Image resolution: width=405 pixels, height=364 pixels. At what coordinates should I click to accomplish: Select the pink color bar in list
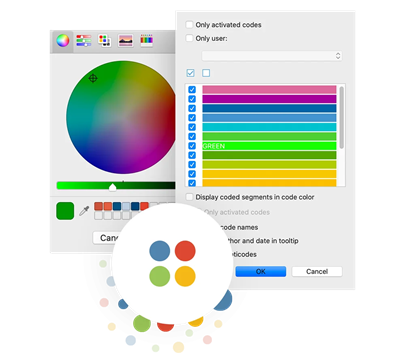click(269, 90)
